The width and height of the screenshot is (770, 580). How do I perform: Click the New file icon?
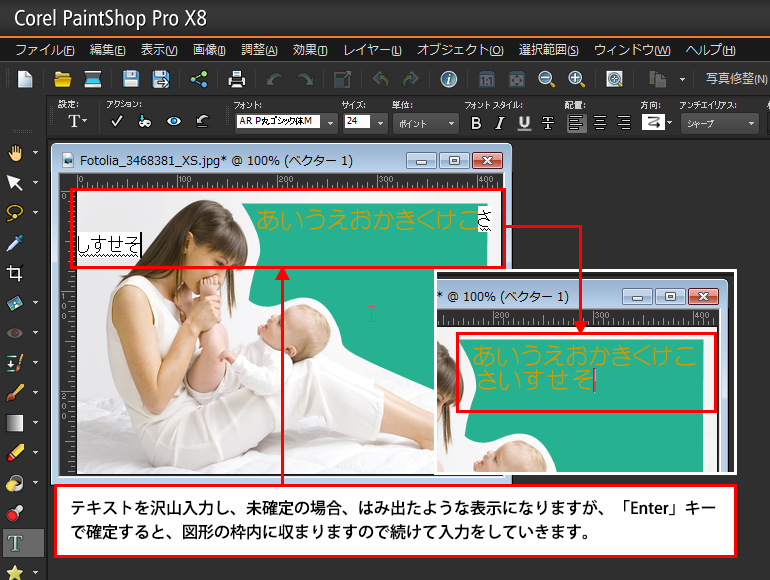coord(25,79)
